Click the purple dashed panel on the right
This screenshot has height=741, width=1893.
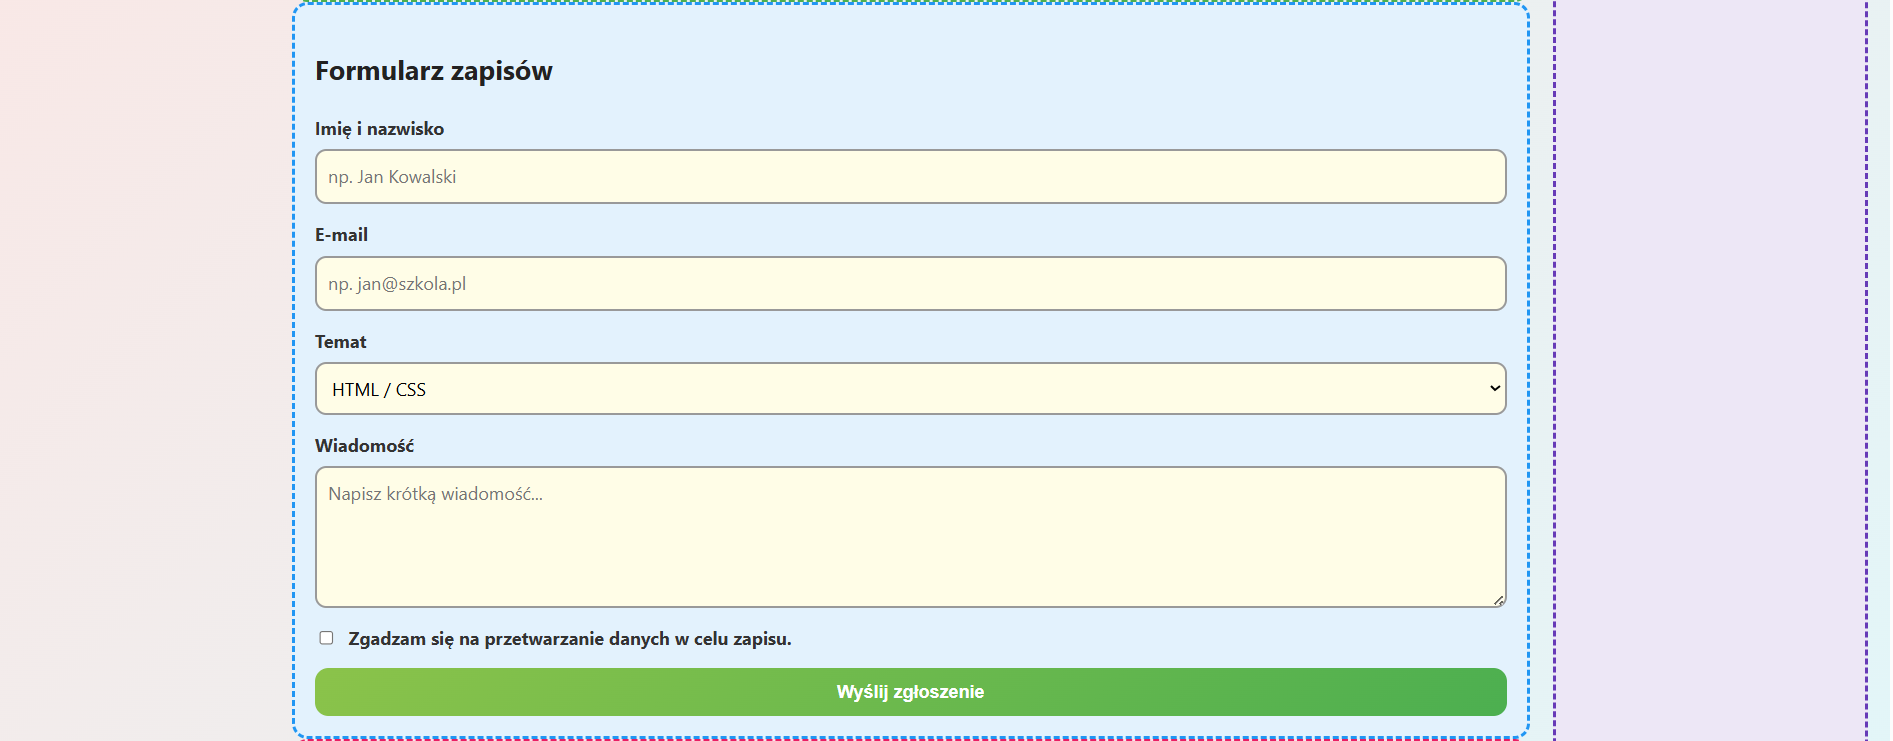(x=1710, y=370)
